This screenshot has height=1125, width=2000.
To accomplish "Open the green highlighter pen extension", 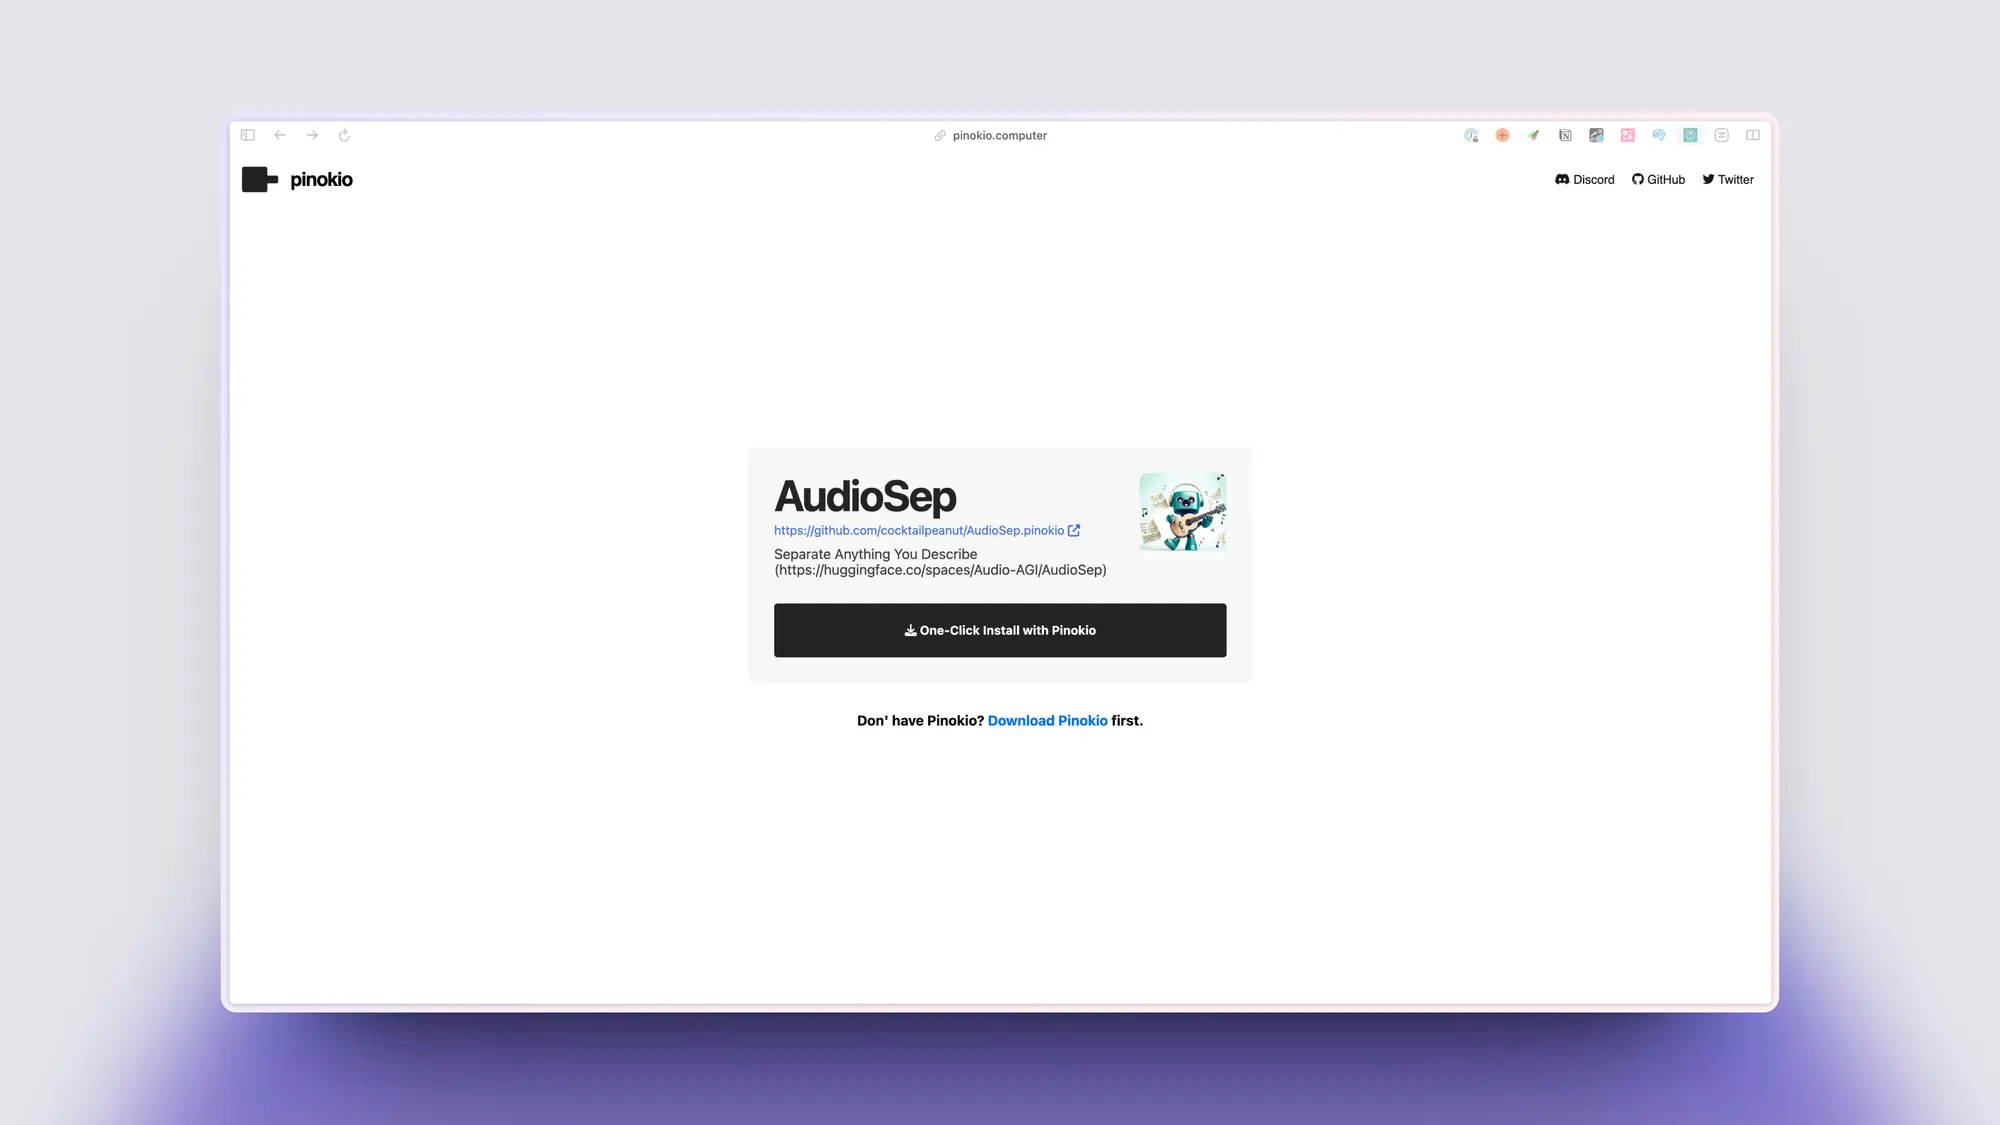I will (1534, 135).
